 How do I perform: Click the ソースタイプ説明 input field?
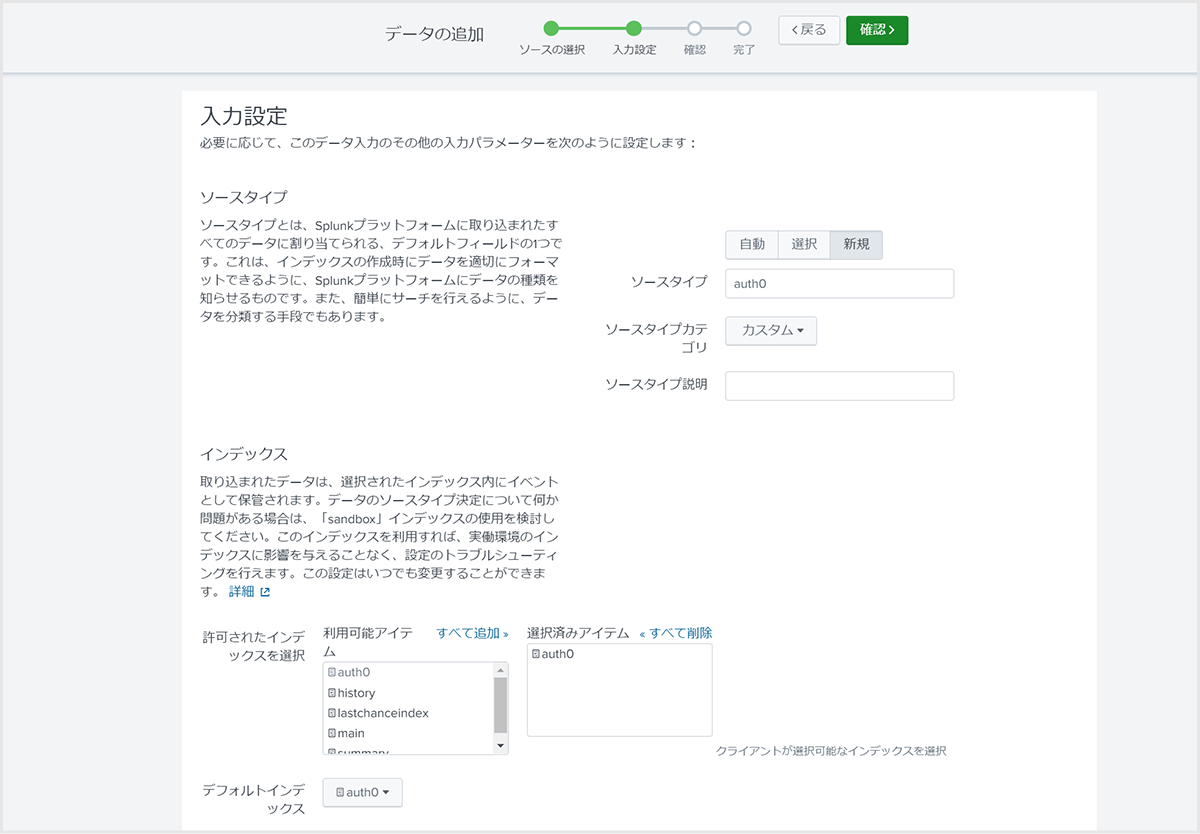click(x=839, y=386)
